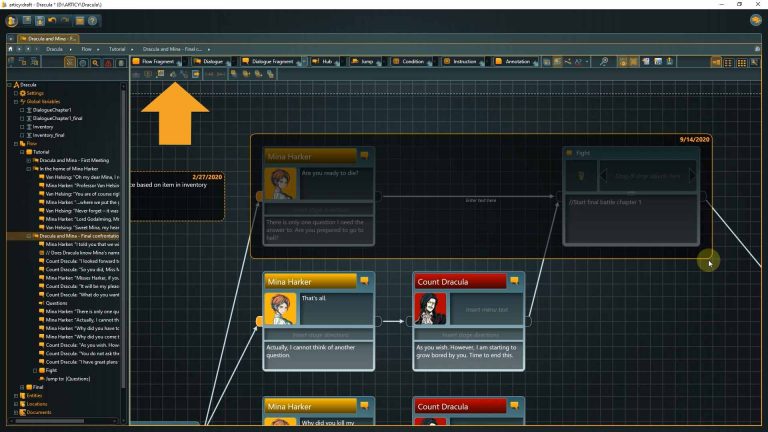The image size is (768, 432).
Task: Click the export icon with the upward arrow
Action: point(670,61)
